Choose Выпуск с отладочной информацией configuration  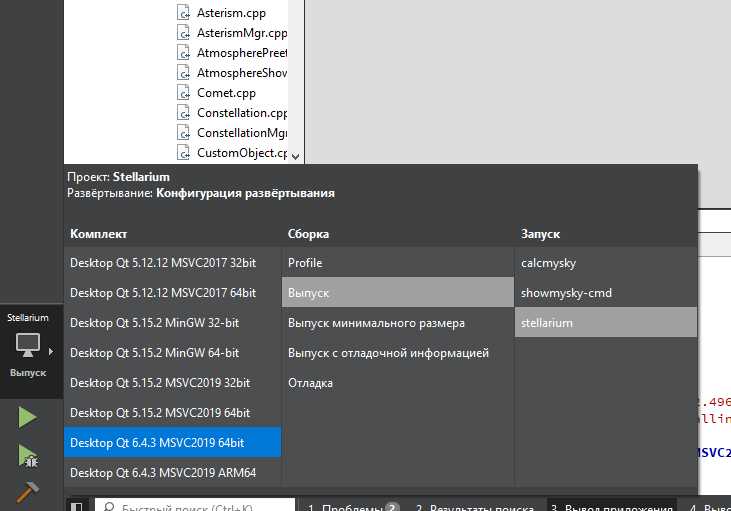point(398,353)
